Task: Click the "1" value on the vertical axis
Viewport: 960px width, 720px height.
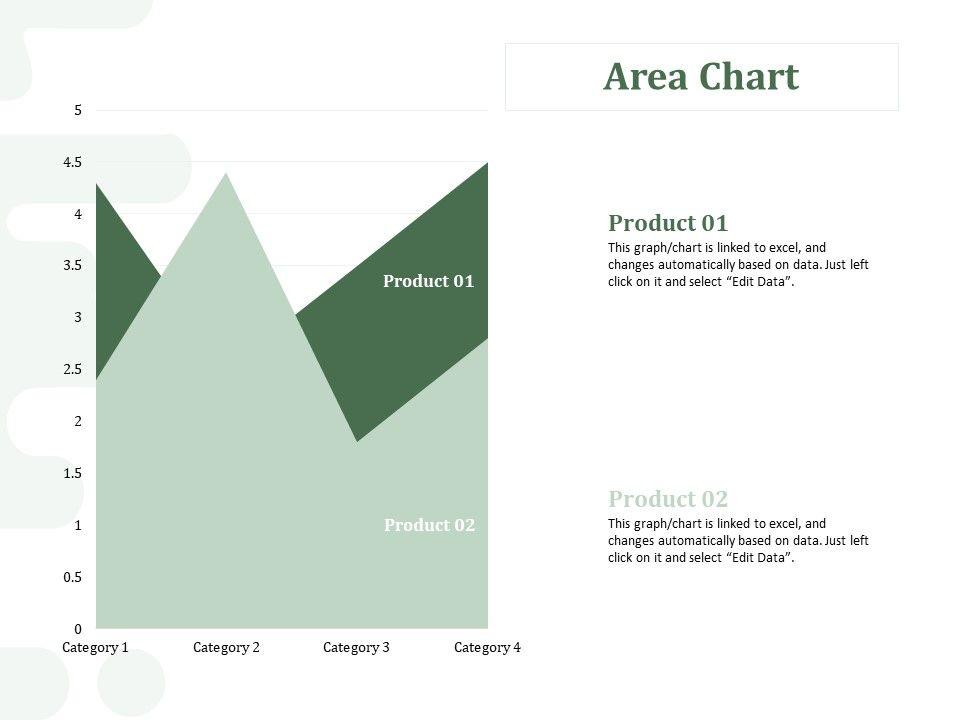Action: (78, 525)
